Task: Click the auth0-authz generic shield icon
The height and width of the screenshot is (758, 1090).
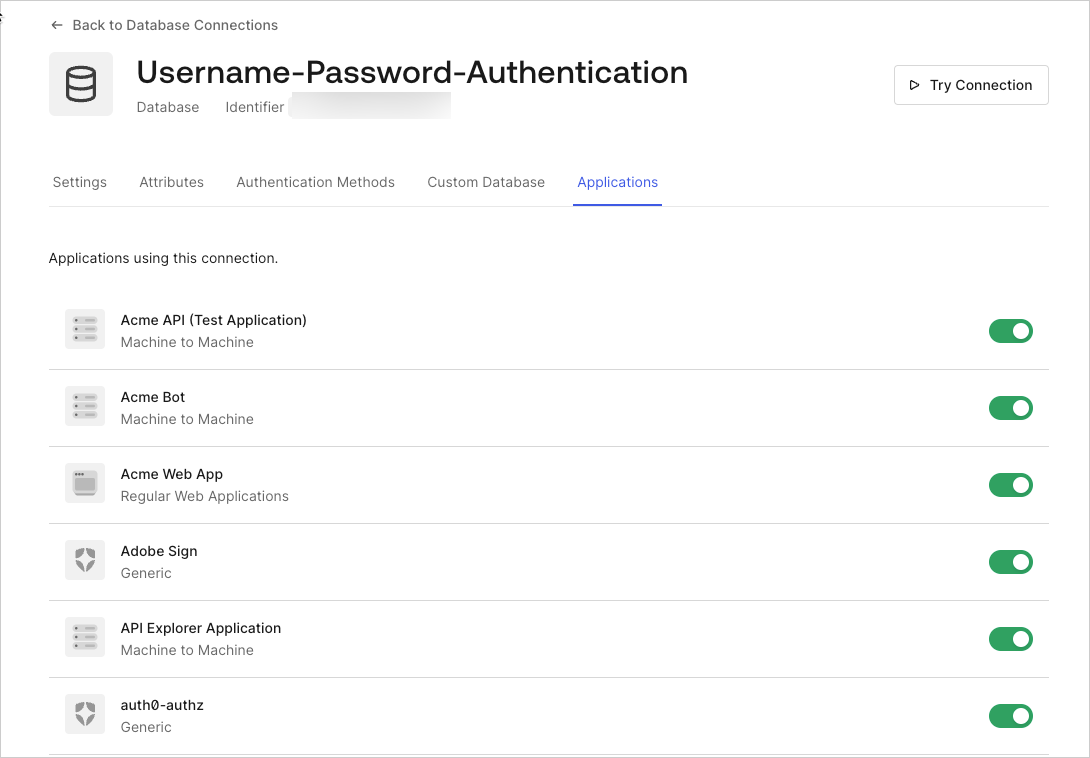Action: (85, 713)
